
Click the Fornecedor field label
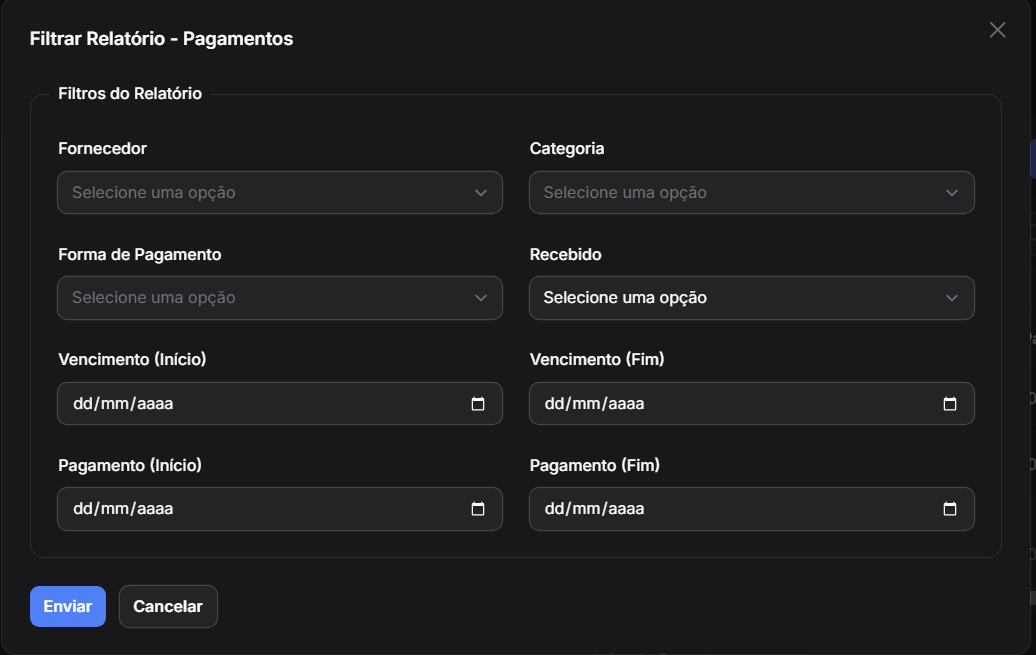click(102, 148)
